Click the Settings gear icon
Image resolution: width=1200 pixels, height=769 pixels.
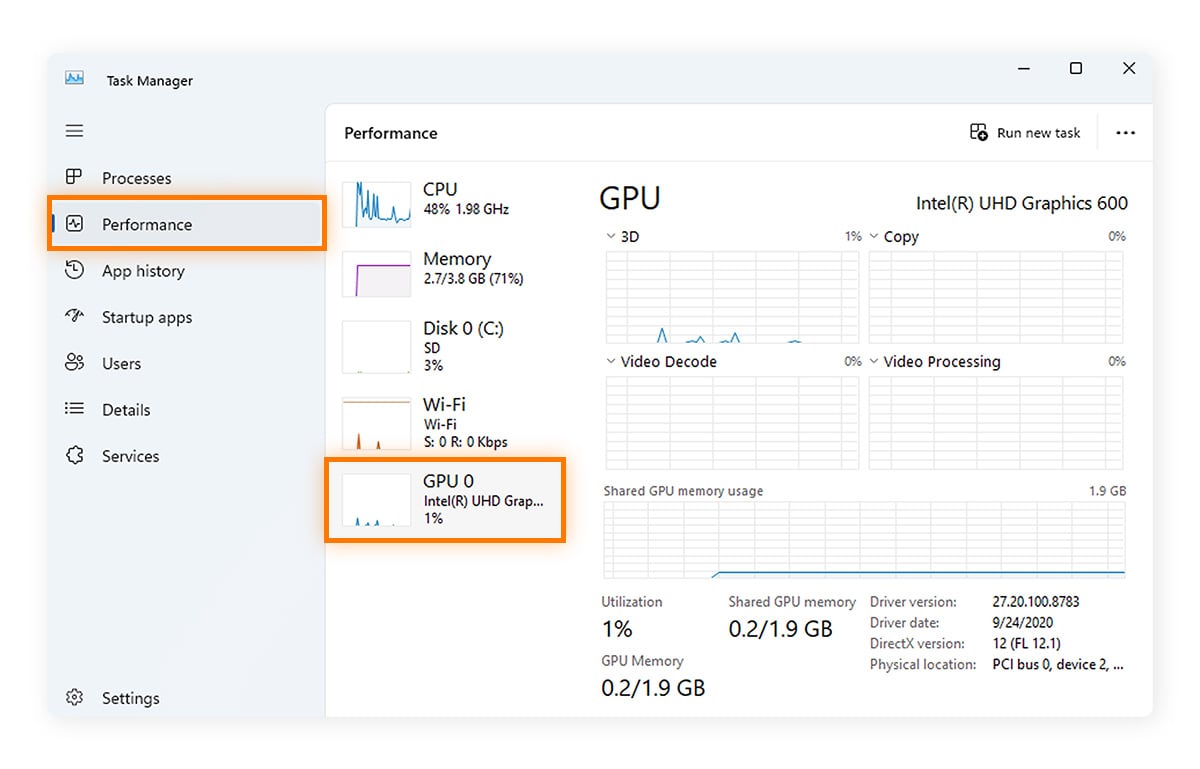(74, 697)
